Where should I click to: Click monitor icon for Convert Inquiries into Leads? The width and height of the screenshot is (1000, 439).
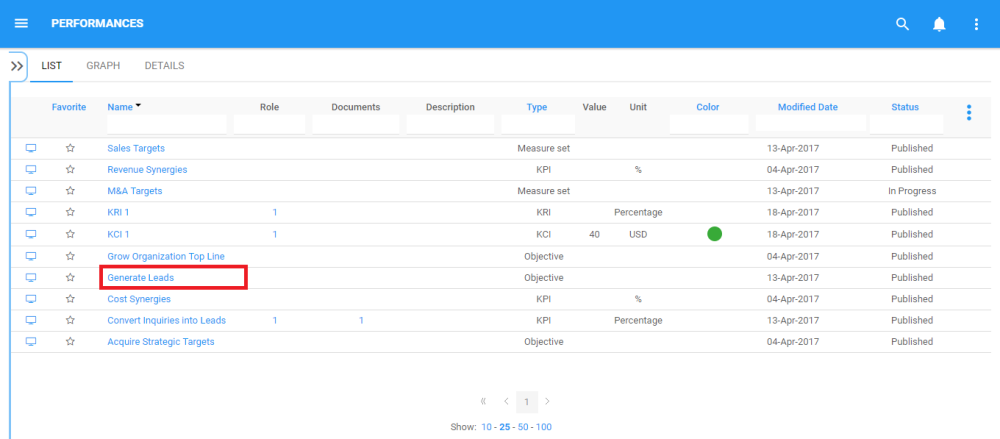click(x=31, y=320)
